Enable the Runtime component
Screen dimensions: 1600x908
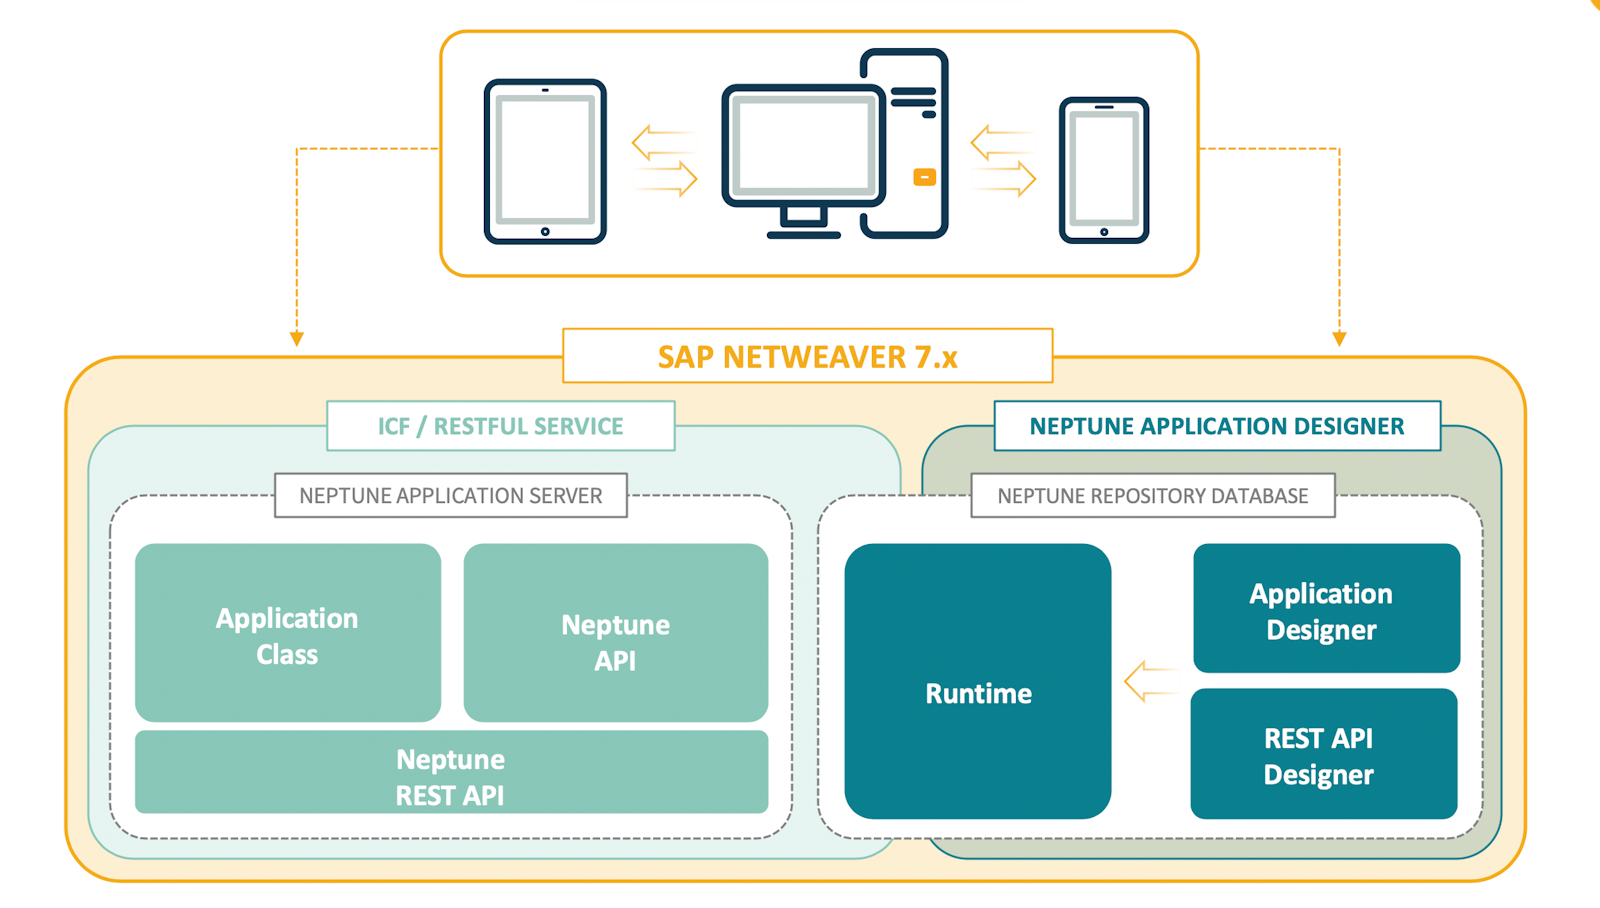[x=977, y=692]
